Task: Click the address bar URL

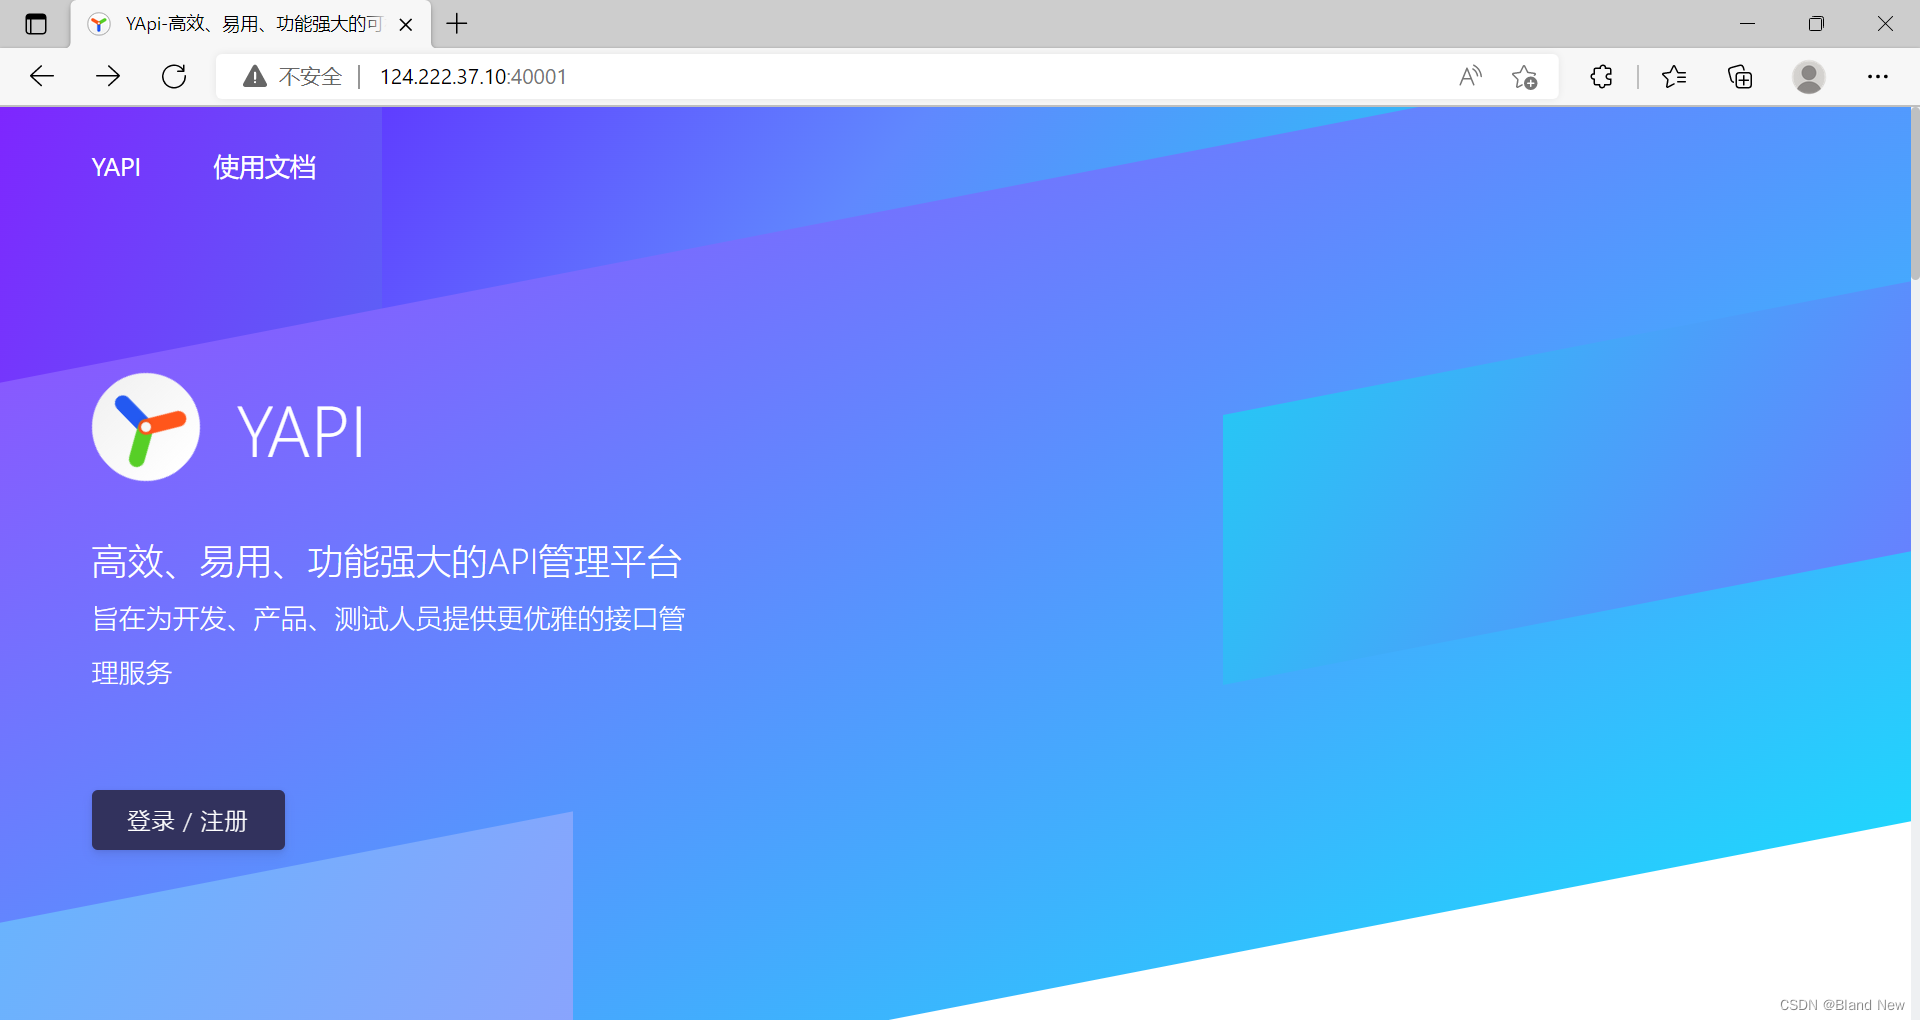Action: pos(473,77)
